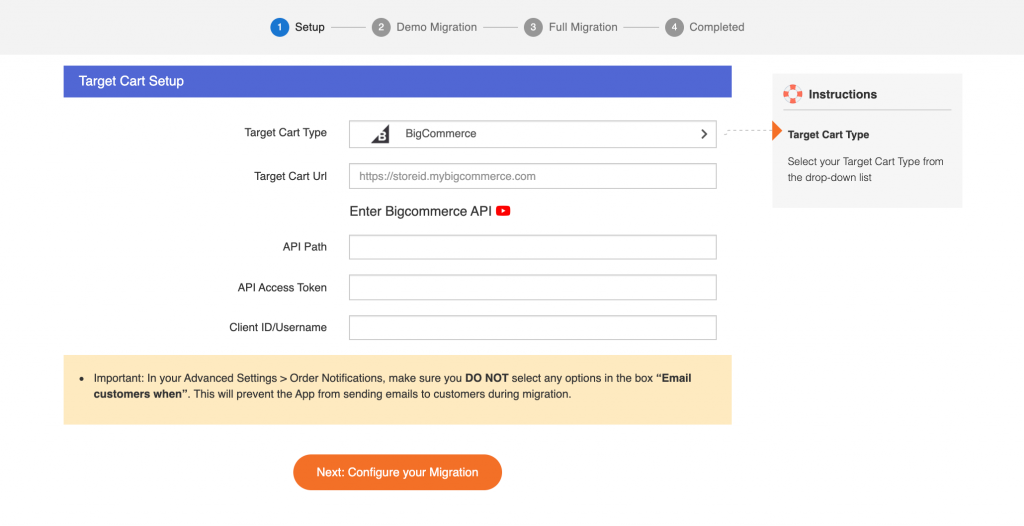Click the step 1 Setup circle
Screen dimensions: 1024x526
click(x=279, y=27)
